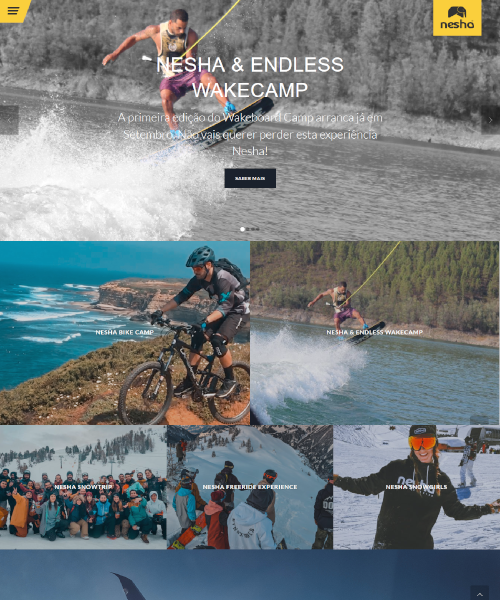The width and height of the screenshot is (500, 600).
Task: Select the second carousel indicator dot
Action: pos(248,229)
